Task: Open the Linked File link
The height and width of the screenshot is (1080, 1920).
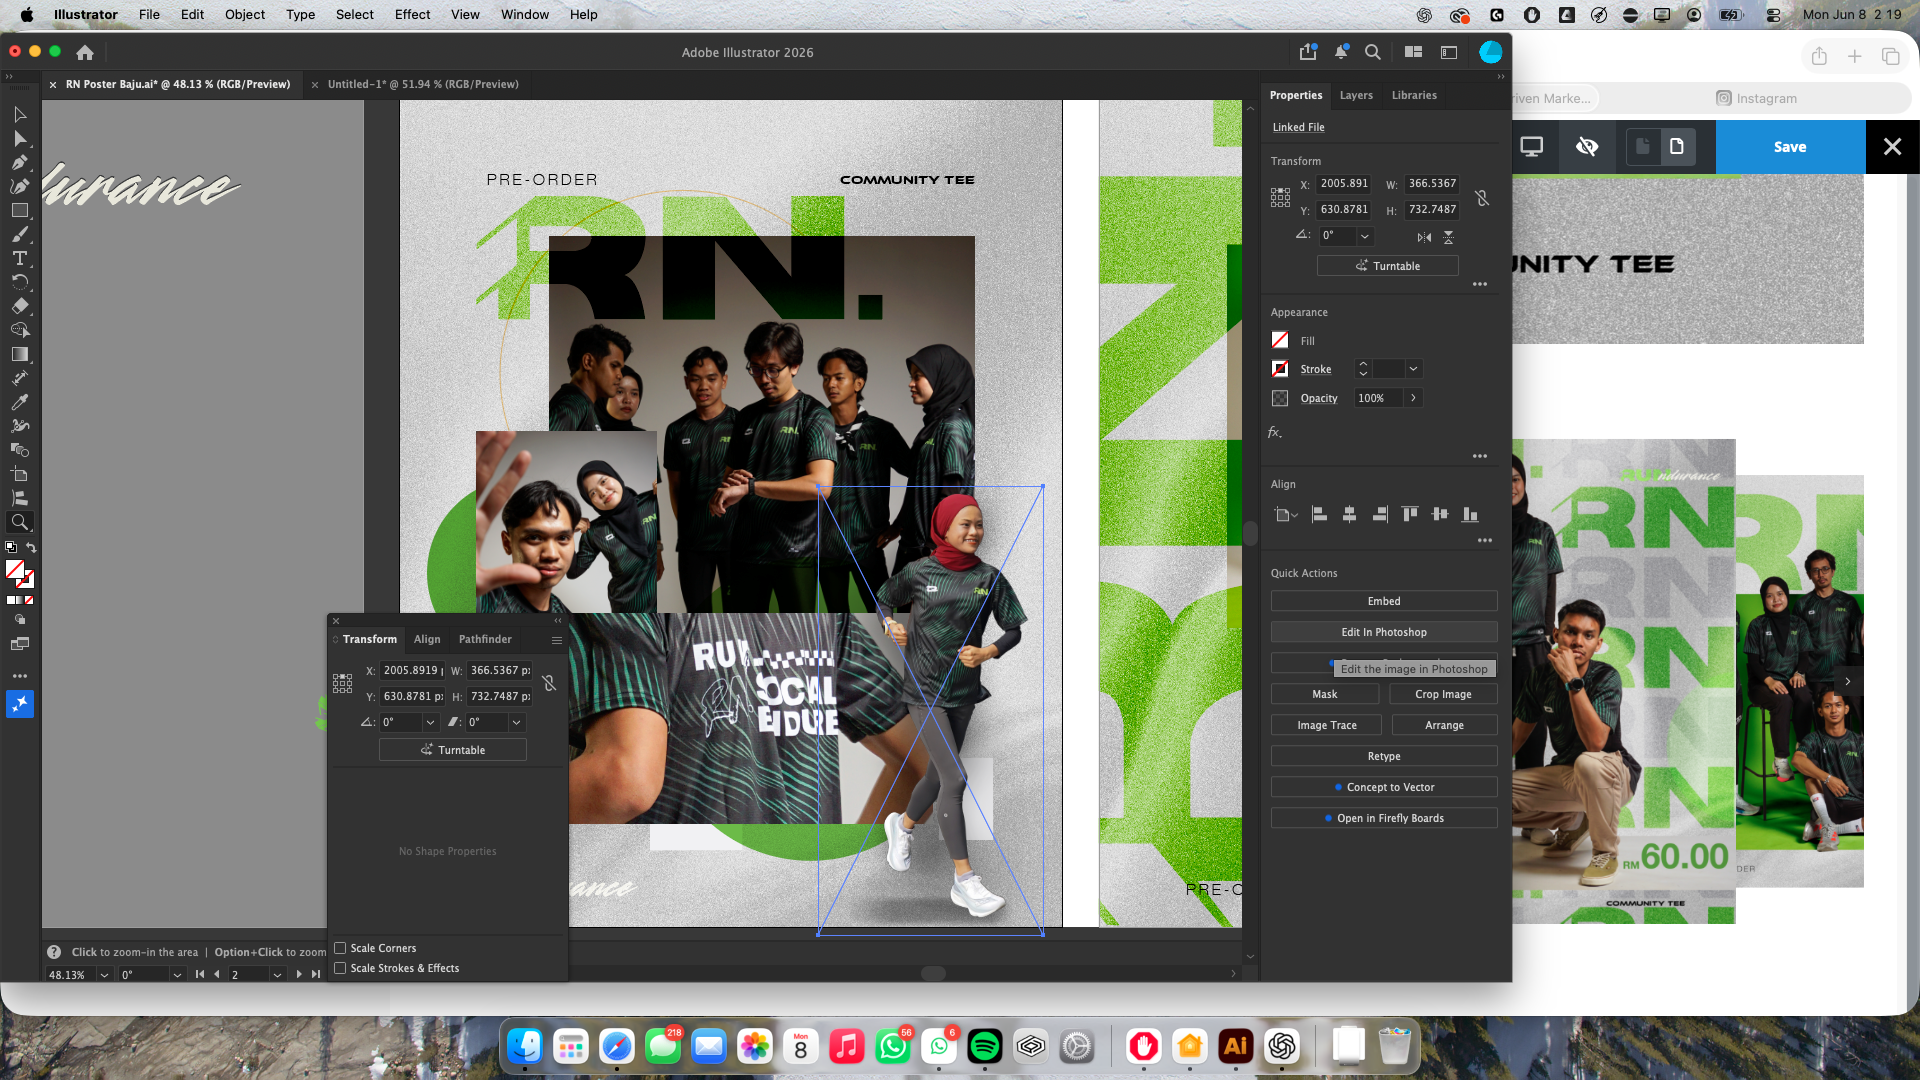Action: coord(1298,127)
